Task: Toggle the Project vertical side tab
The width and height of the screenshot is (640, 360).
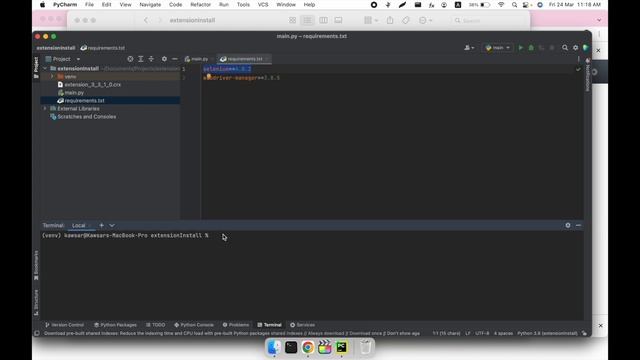Action: [36, 67]
